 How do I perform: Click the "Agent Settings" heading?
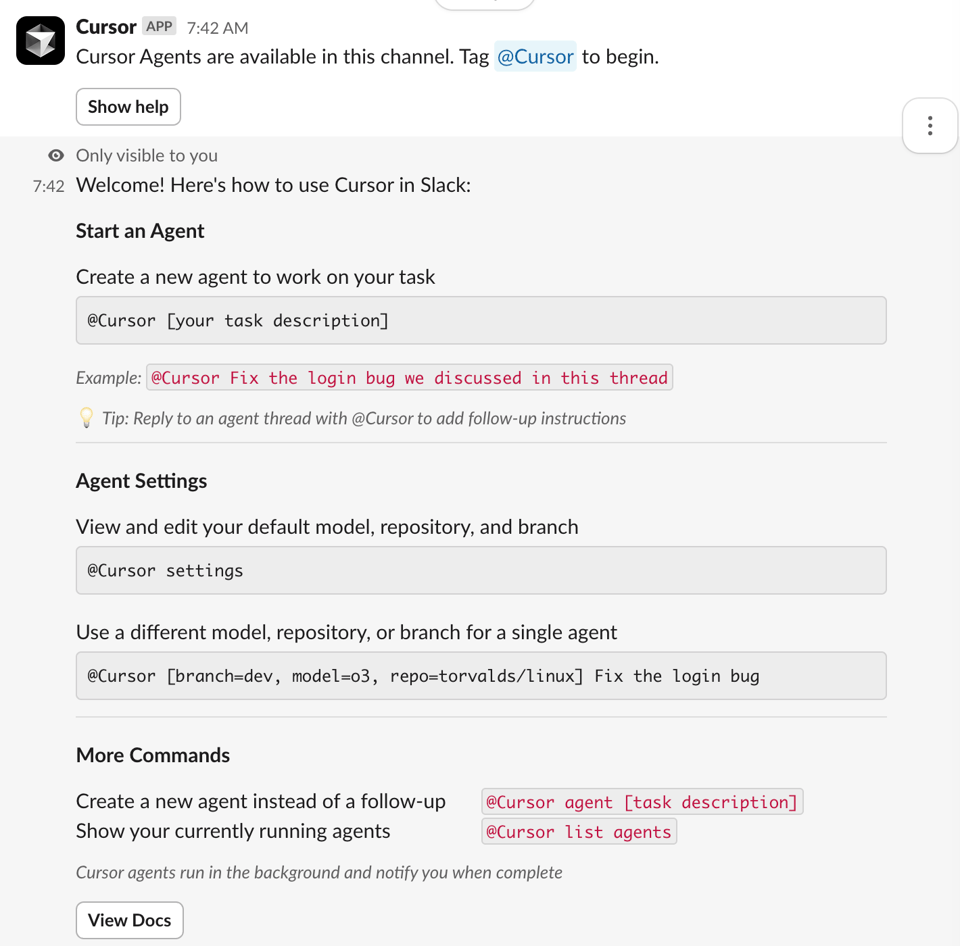[142, 481]
